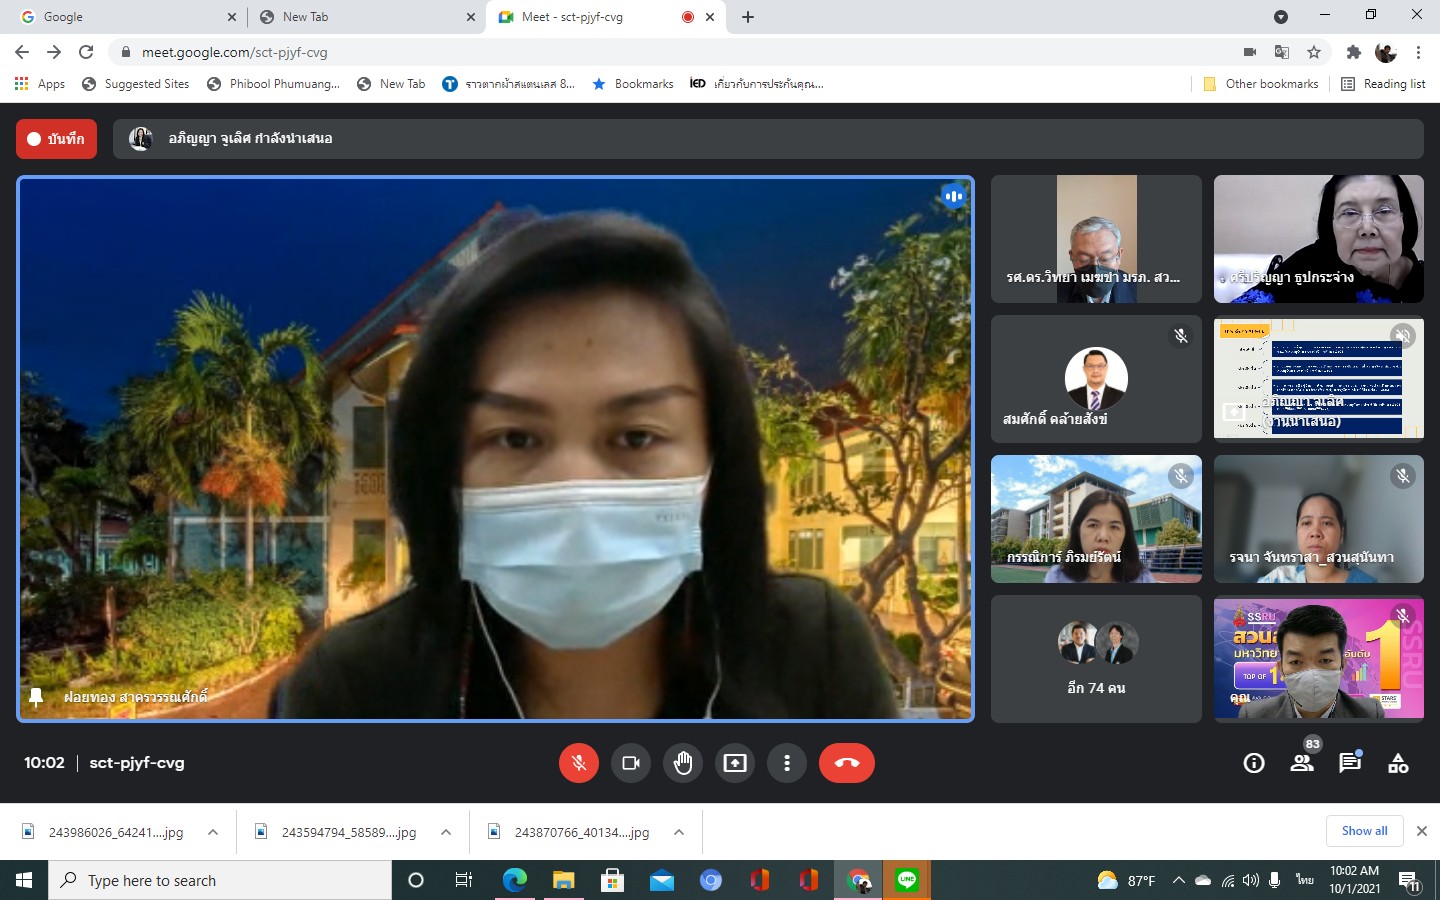This screenshot has width=1440, height=900.
Task: Open the chat messages panel
Action: point(1350,763)
